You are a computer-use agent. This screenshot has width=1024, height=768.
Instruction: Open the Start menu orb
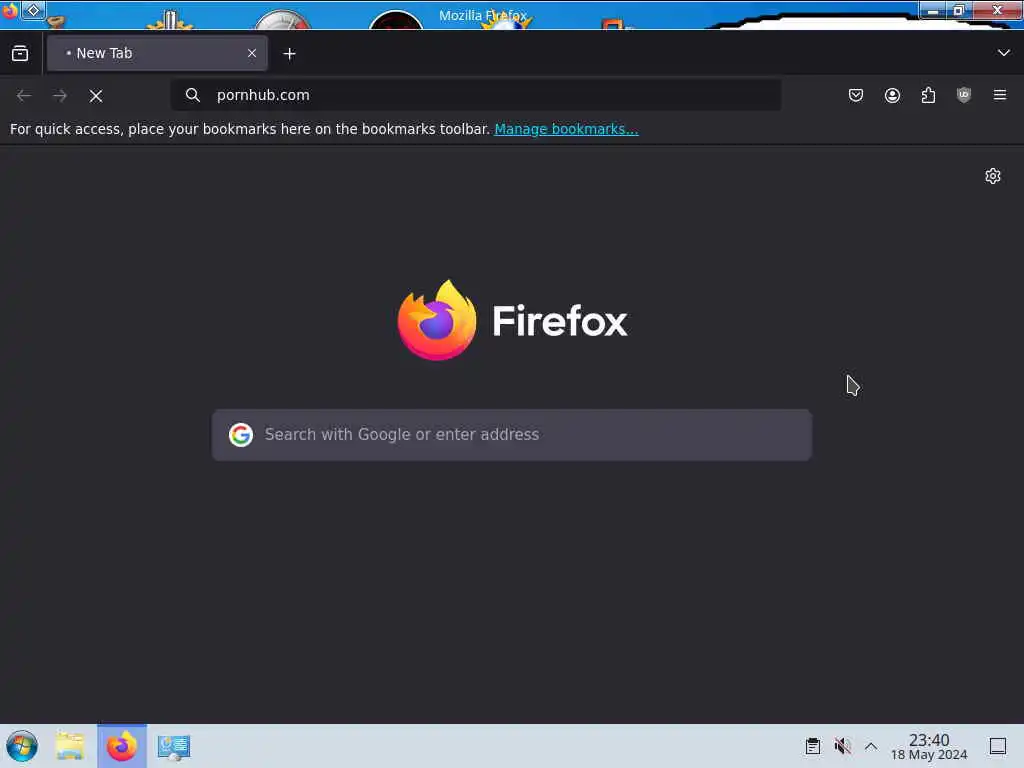pos(22,746)
